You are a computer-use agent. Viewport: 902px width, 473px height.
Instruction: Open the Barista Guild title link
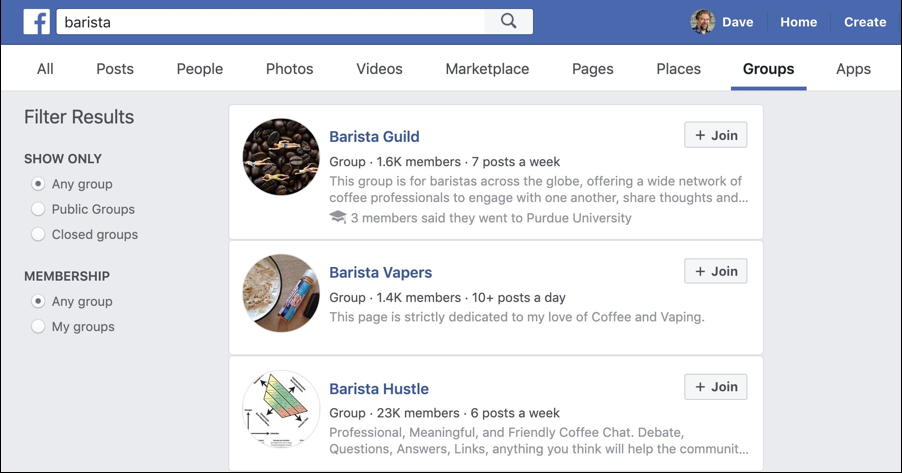(374, 137)
